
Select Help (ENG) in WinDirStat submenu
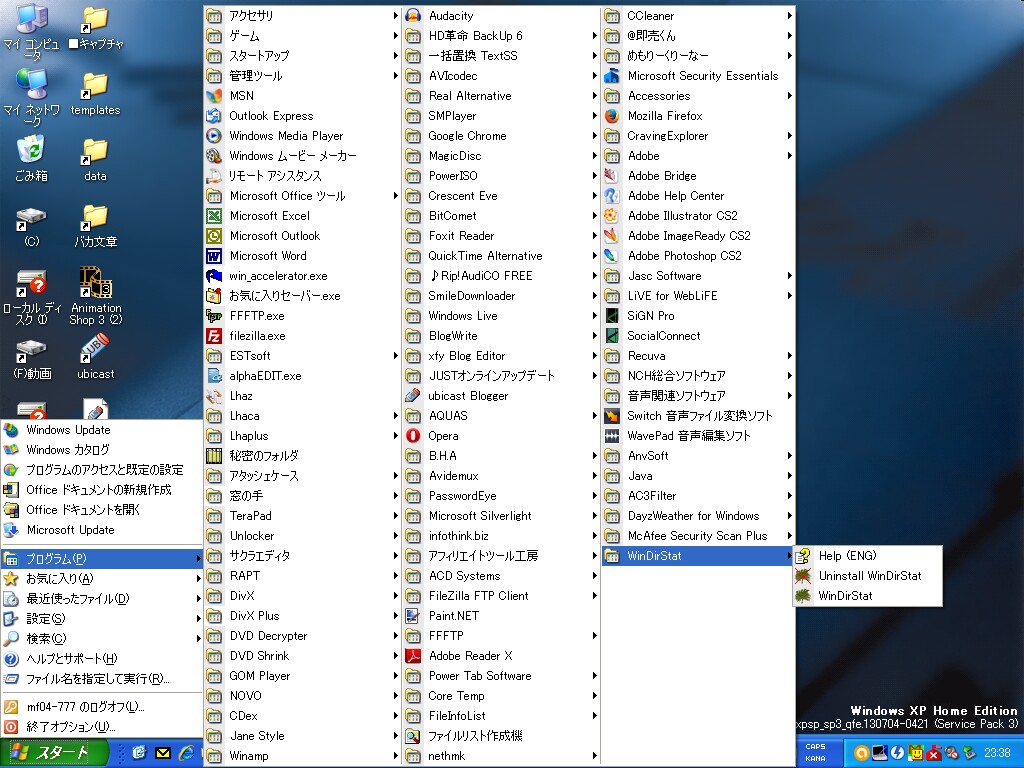868,556
